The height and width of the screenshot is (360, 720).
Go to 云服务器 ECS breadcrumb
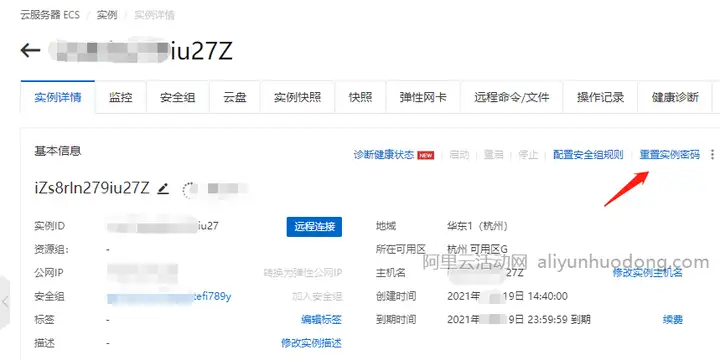(x=50, y=15)
